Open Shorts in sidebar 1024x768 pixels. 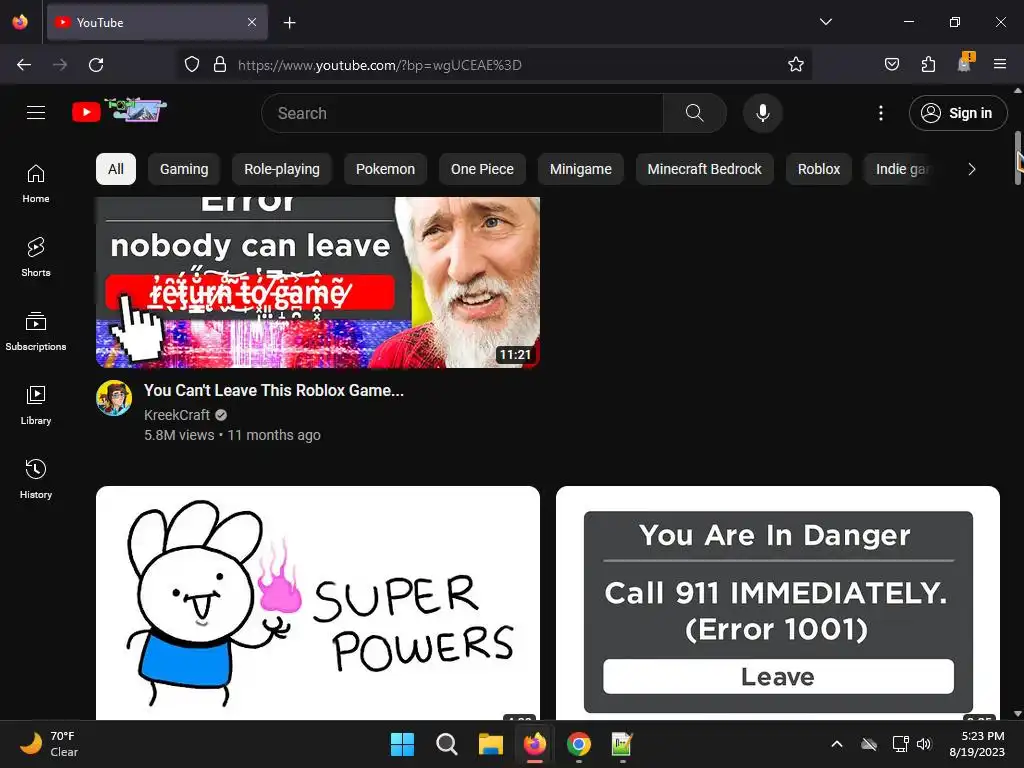tap(36, 258)
